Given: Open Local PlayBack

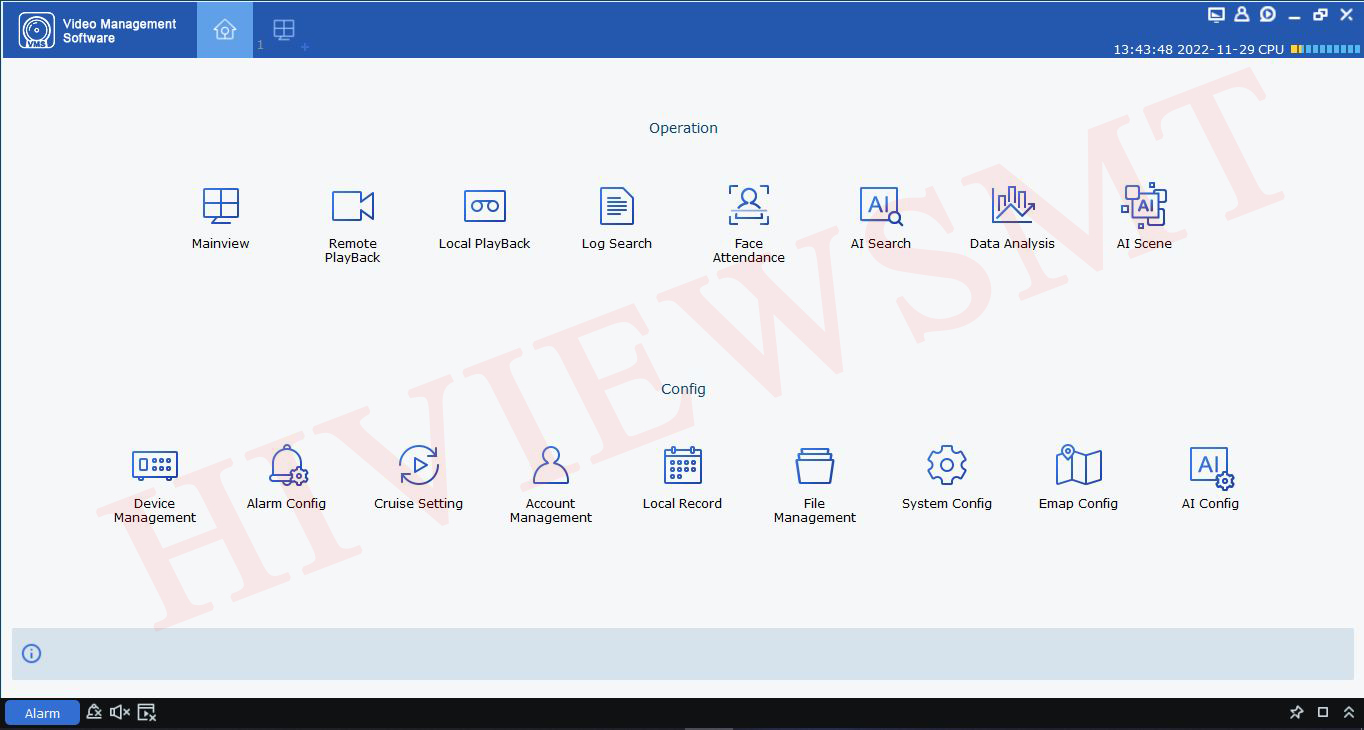Looking at the screenshot, I should (484, 206).
